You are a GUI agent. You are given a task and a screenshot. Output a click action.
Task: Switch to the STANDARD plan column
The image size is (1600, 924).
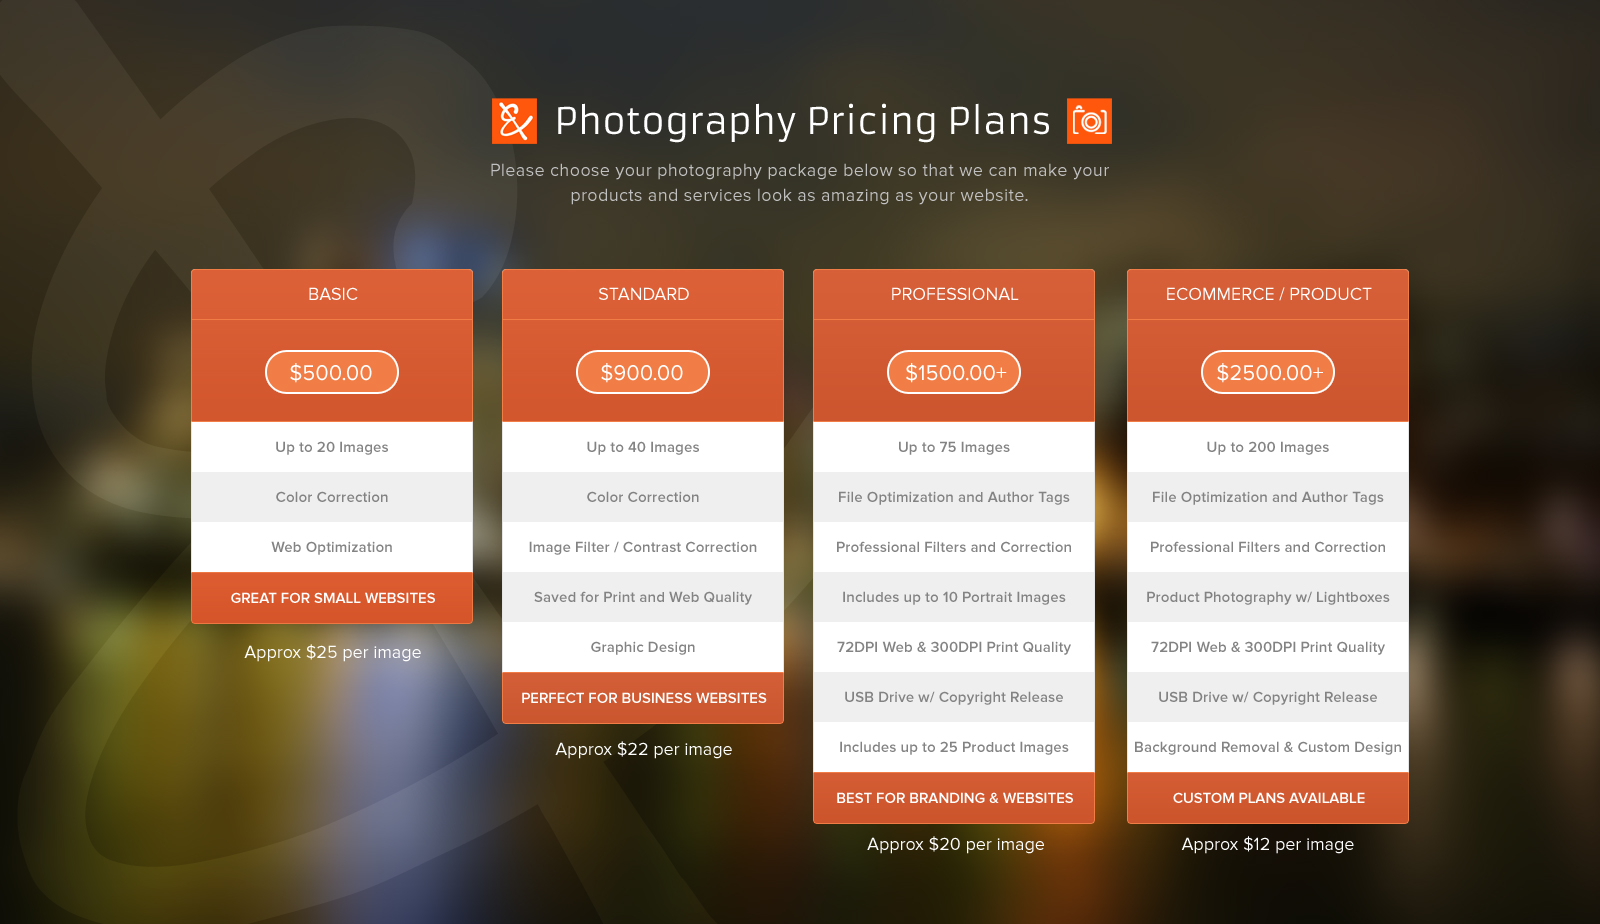(643, 294)
